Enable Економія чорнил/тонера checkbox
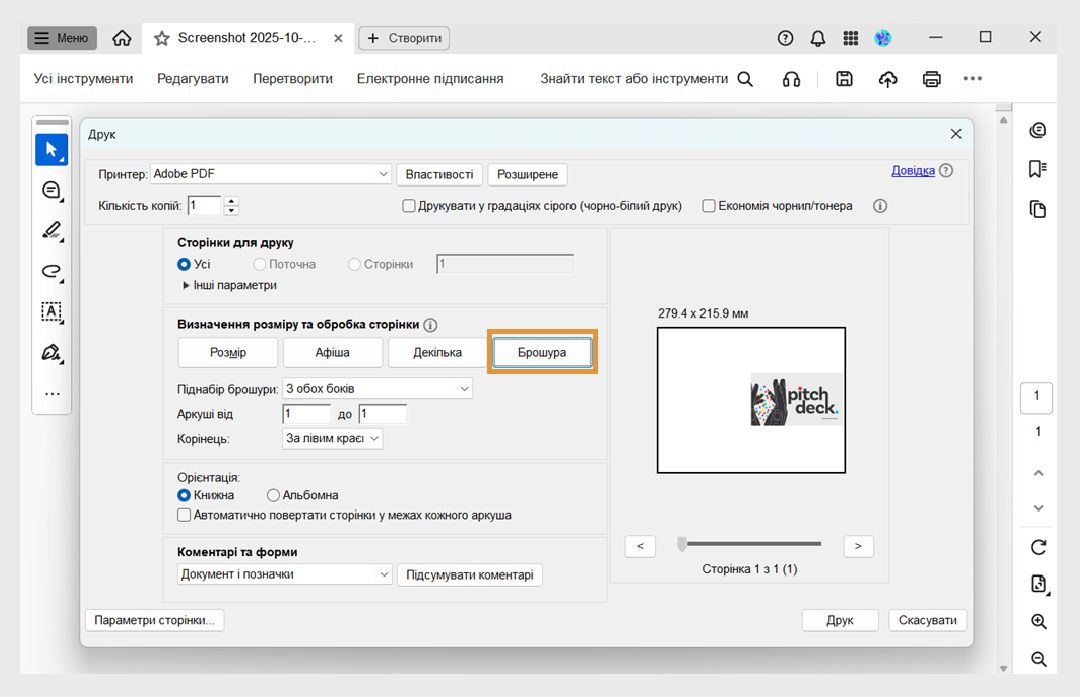This screenshot has height=697, width=1080. pyautogui.click(x=709, y=206)
